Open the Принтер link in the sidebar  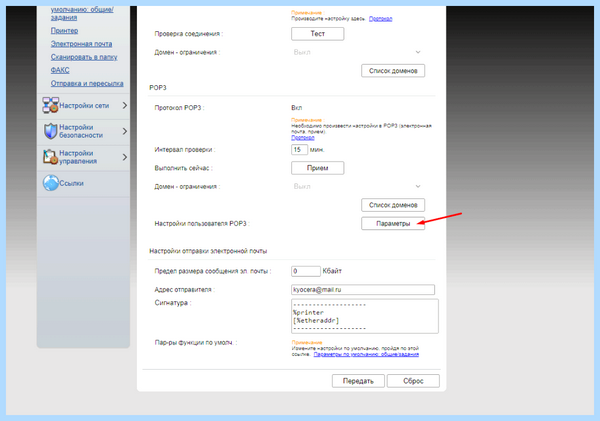pos(64,31)
